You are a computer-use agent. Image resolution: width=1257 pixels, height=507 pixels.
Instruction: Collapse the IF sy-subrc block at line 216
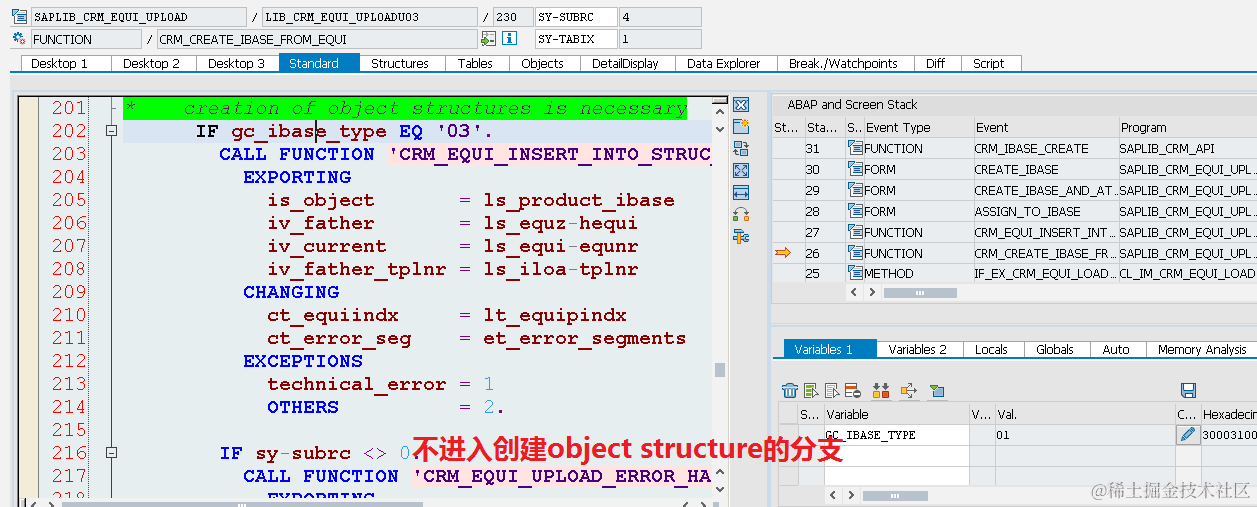point(113,453)
